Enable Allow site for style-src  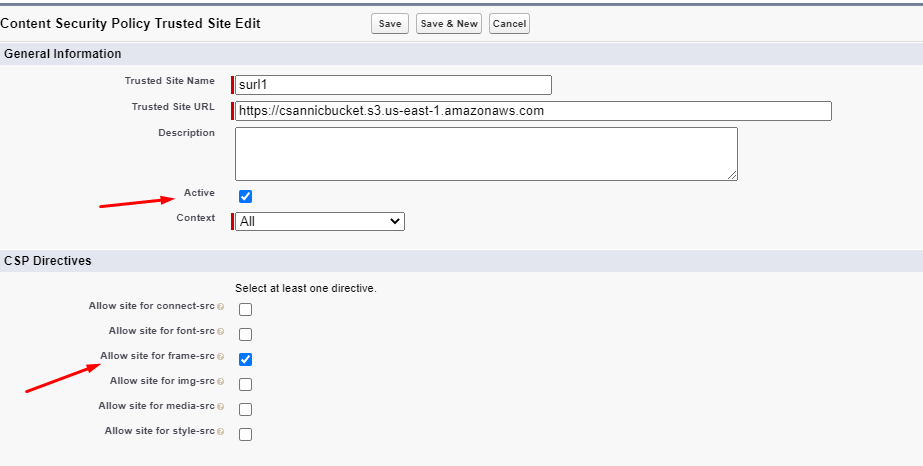pos(245,435)
